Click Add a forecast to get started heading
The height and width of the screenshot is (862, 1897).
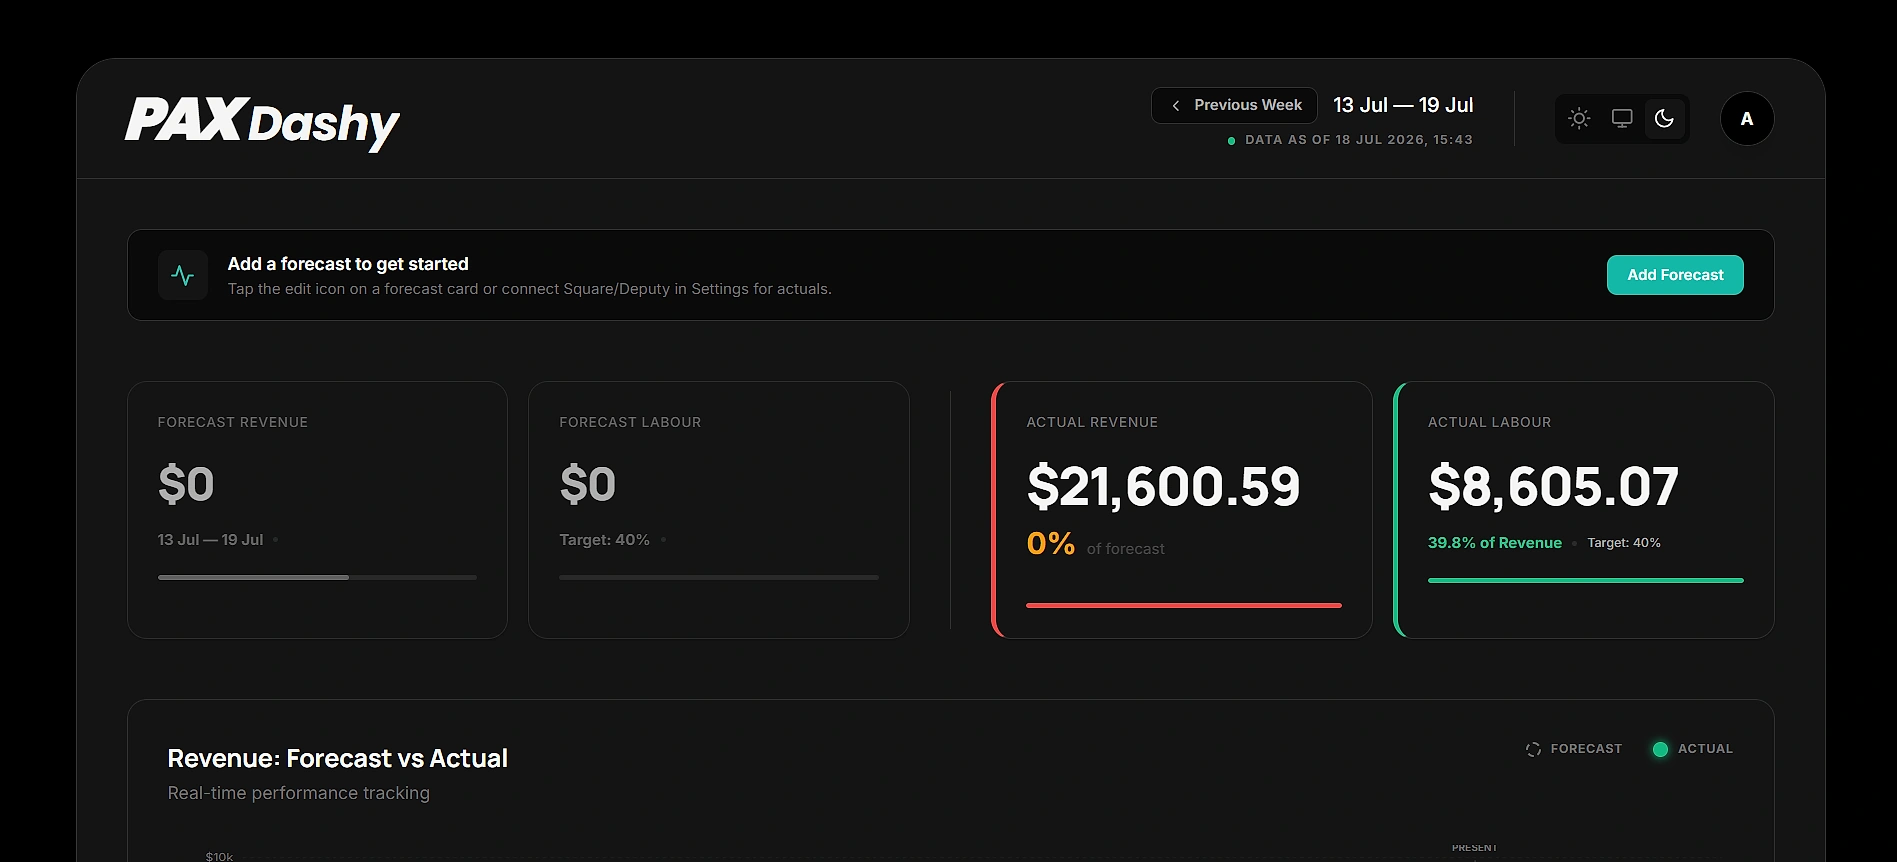(348, 264)
